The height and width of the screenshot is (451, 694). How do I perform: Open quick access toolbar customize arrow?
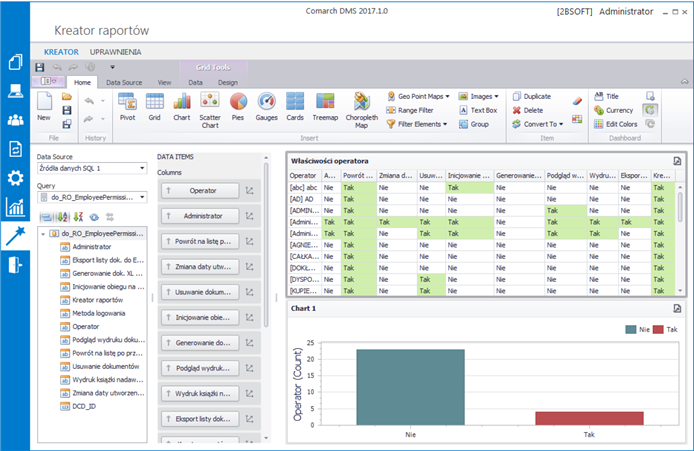click(112, 67)
